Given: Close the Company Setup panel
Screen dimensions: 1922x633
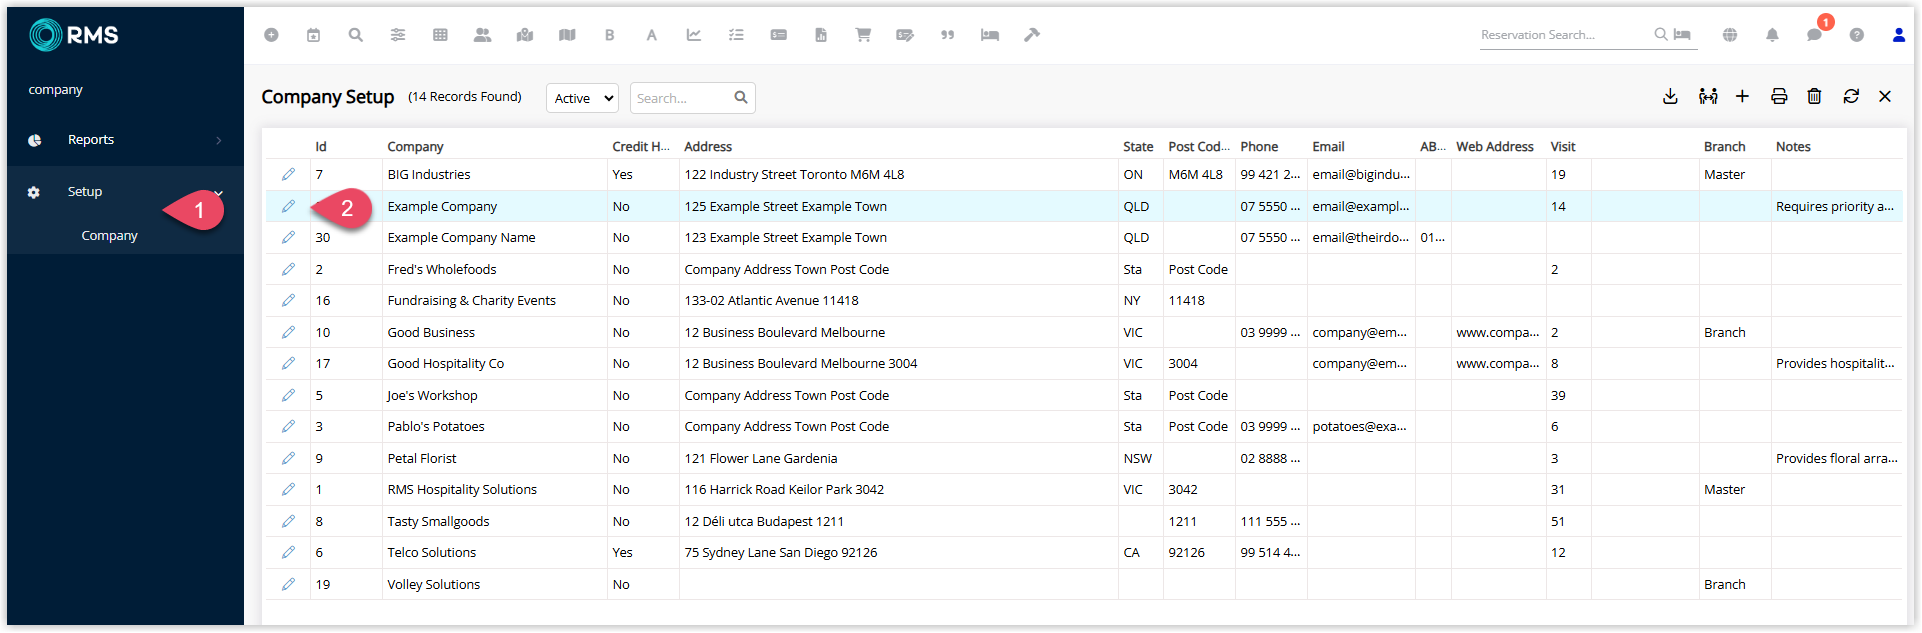Looking at the screenshot, I should [1885, 96].
